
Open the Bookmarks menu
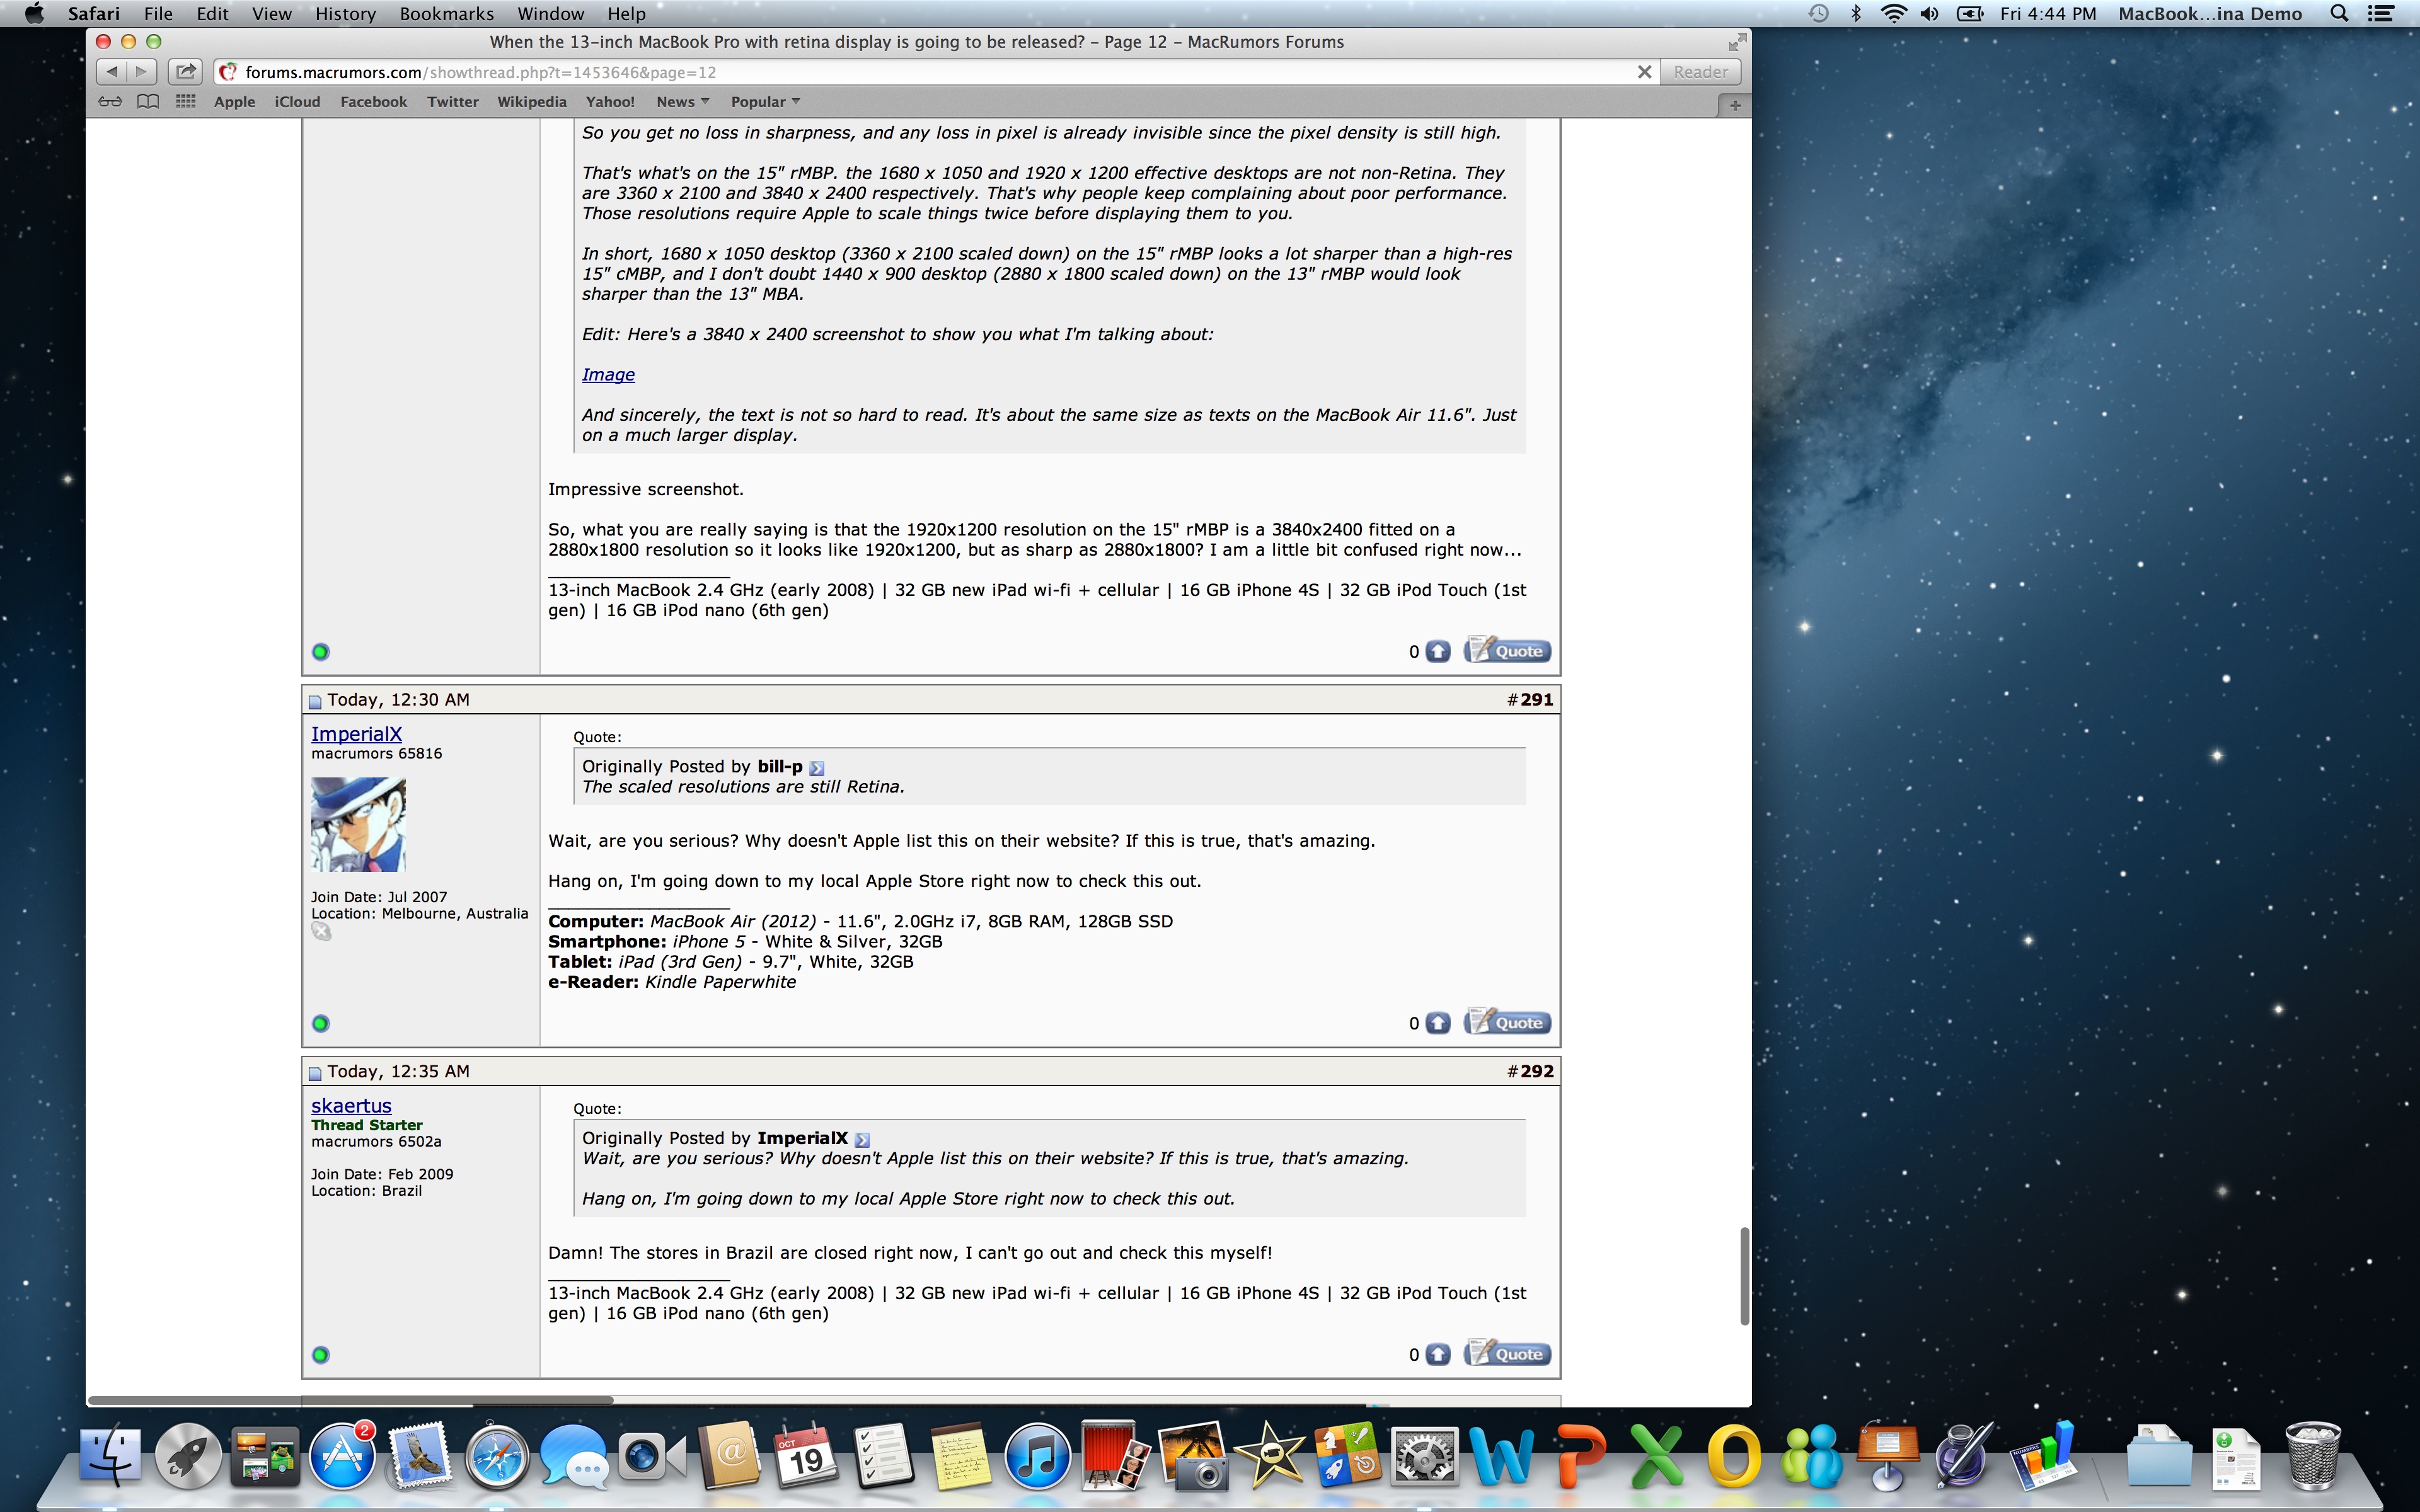[x=446, y=14]
